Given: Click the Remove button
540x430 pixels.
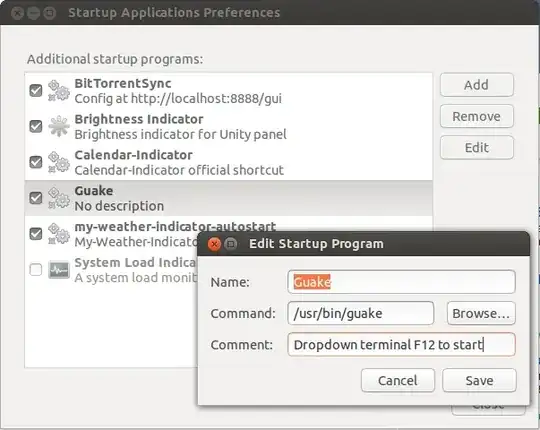Looking at the screenshot, I should click(477, 116).
